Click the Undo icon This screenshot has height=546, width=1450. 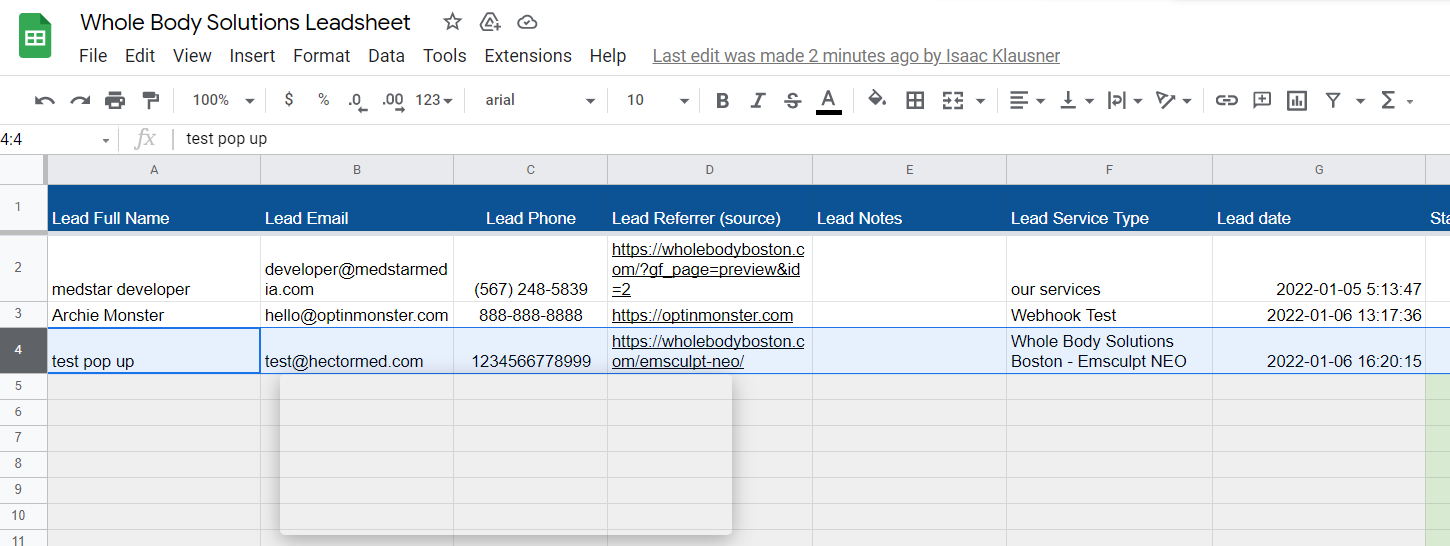tap(45, 100)
